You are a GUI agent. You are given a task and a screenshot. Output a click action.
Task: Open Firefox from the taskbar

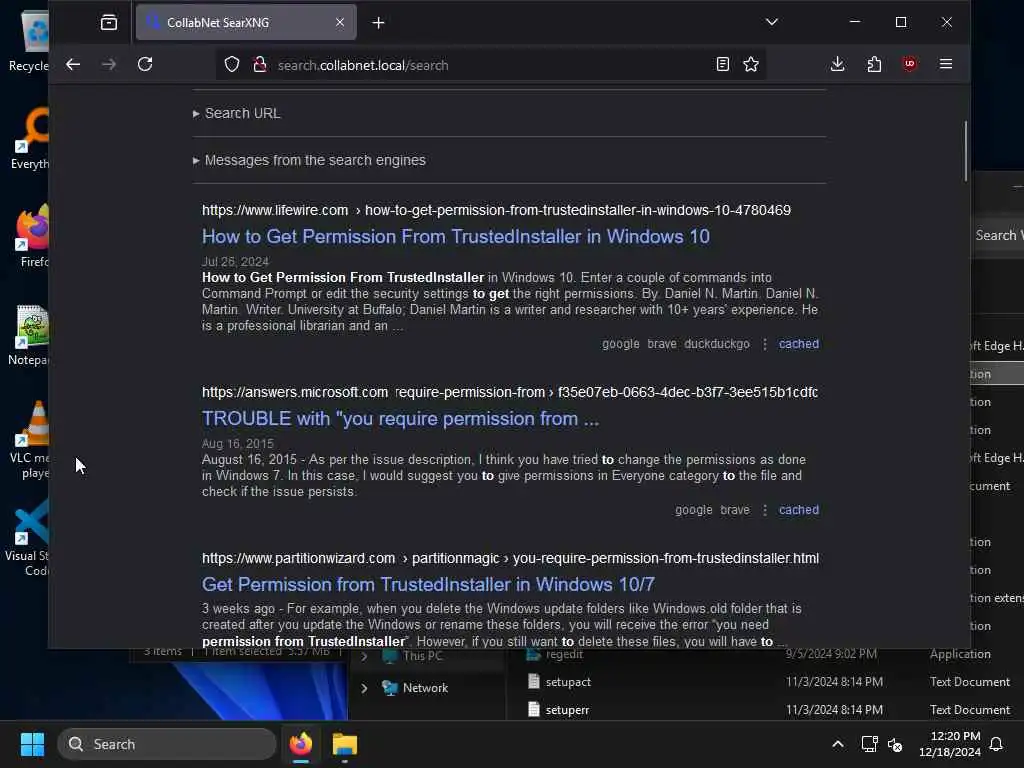pyautogui.click(x=301, y=744)
